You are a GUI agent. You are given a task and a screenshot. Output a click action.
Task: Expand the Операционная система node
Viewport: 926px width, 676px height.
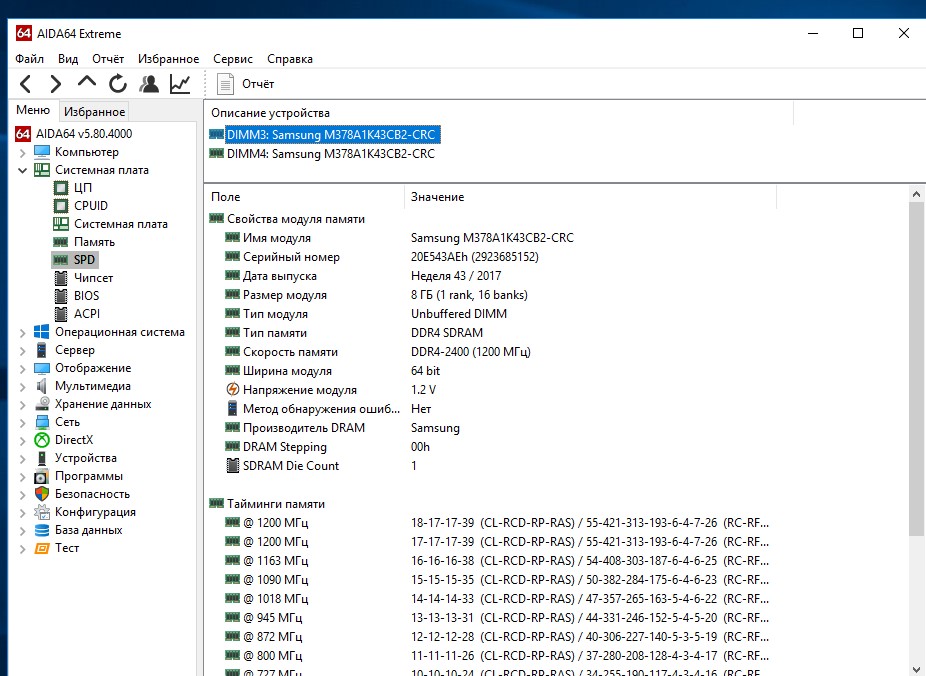point(22,333)
